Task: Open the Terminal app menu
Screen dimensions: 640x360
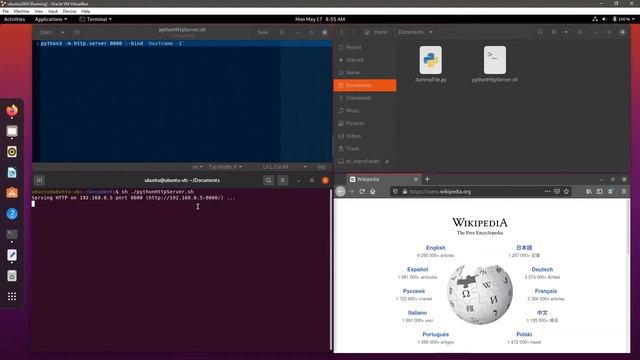Action: (x=96, y=19)
